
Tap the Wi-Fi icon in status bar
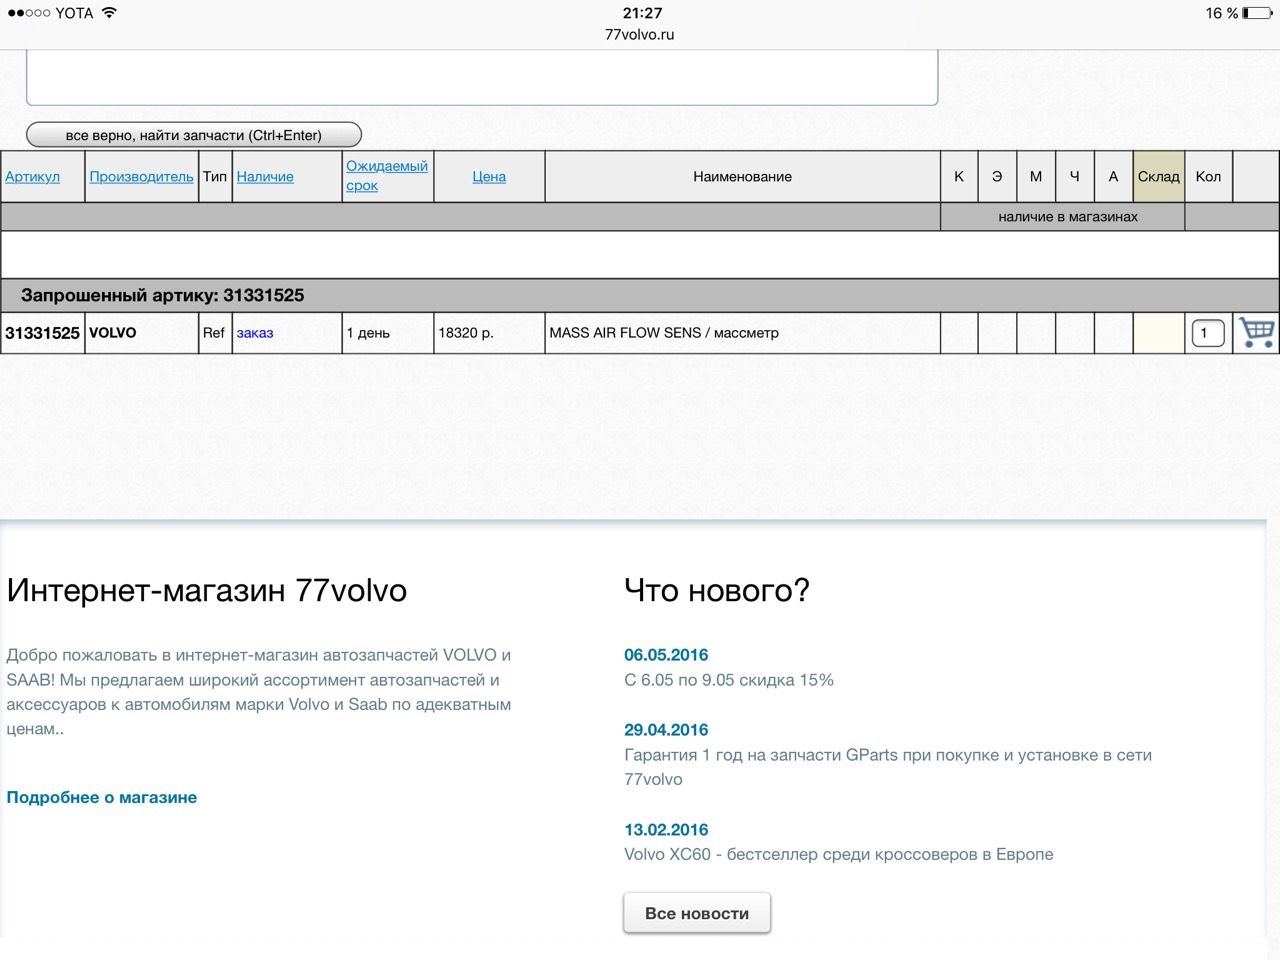coord(110,13)
